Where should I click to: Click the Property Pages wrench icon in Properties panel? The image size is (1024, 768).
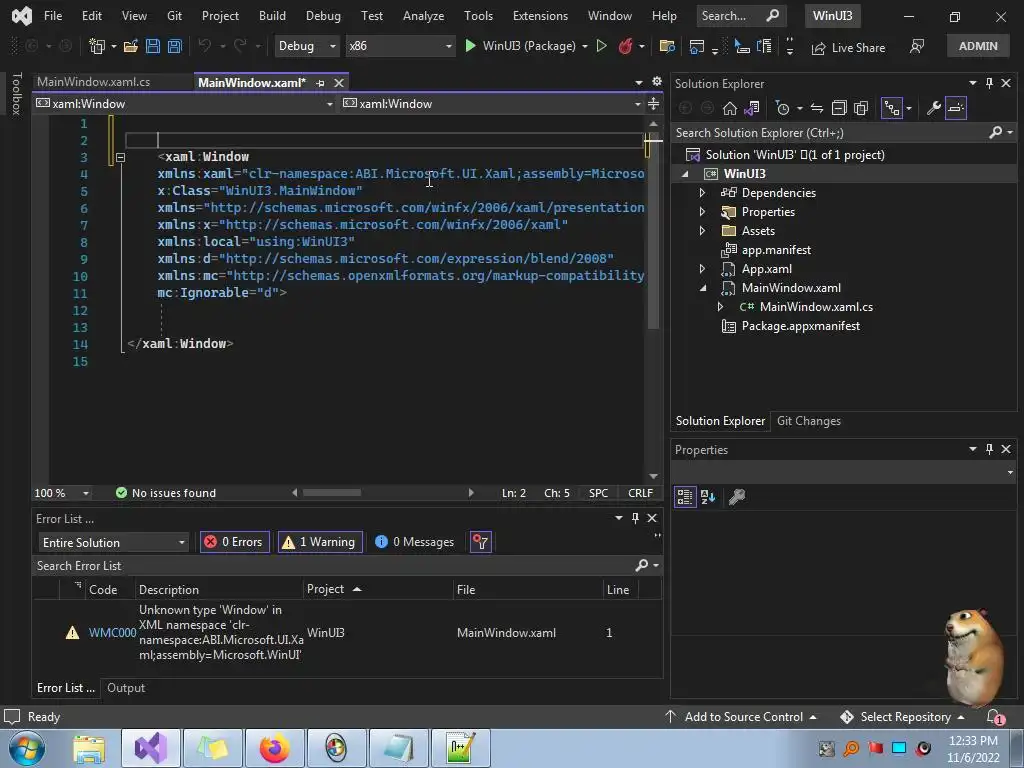[x=737, y=497]
